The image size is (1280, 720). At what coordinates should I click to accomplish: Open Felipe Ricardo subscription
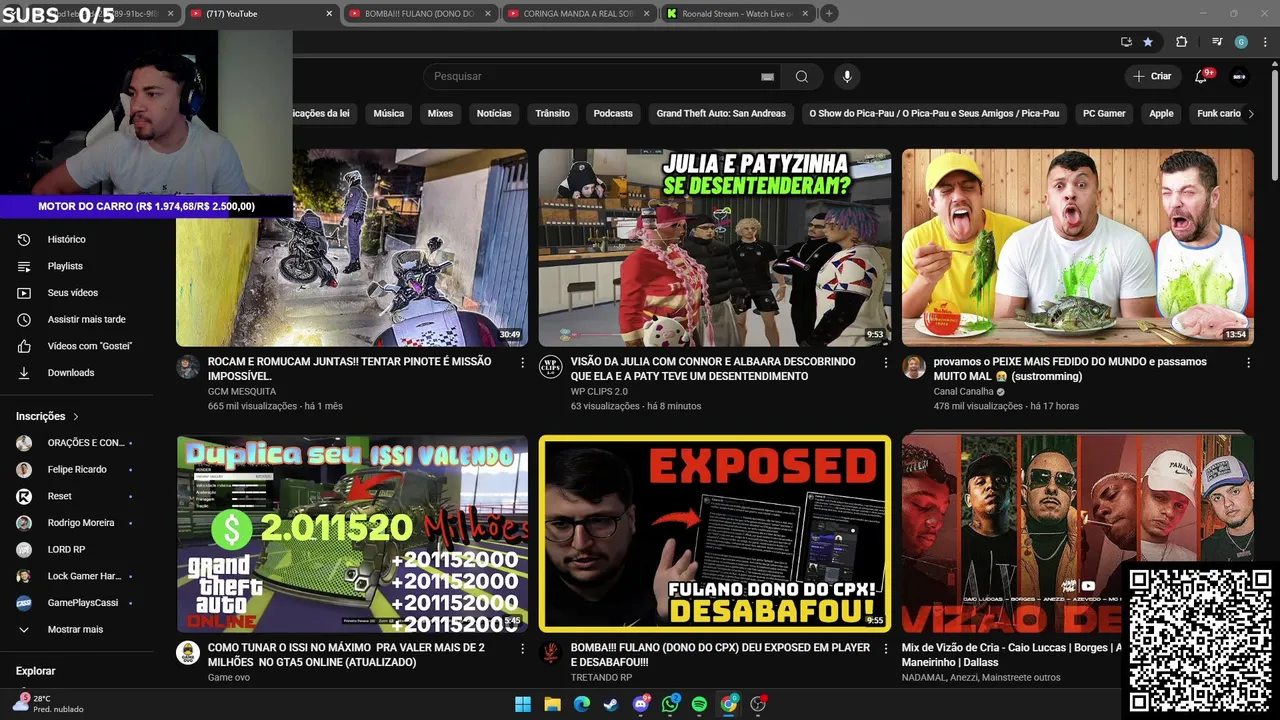pyautogui.click(x=76, y=469)
